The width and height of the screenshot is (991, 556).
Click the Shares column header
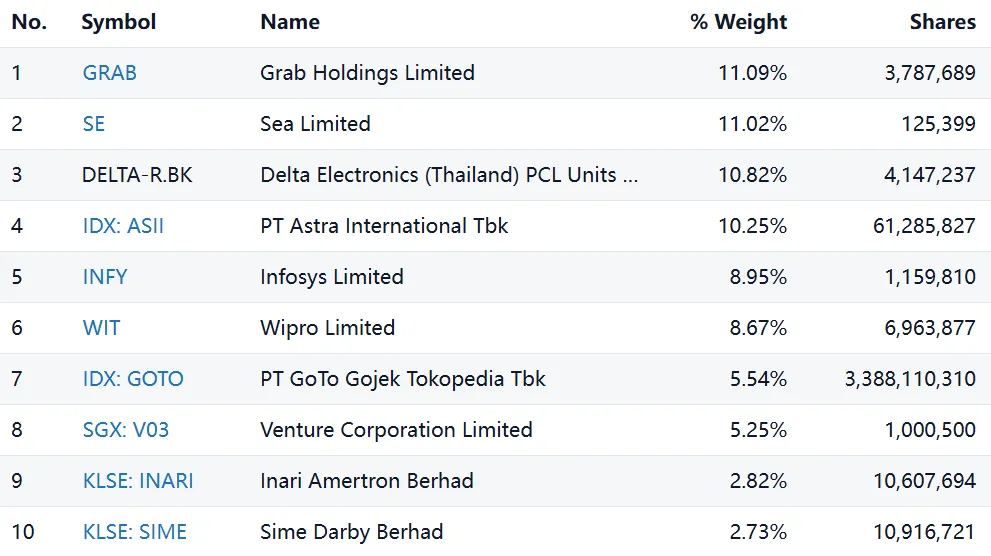tap(942, 22)
